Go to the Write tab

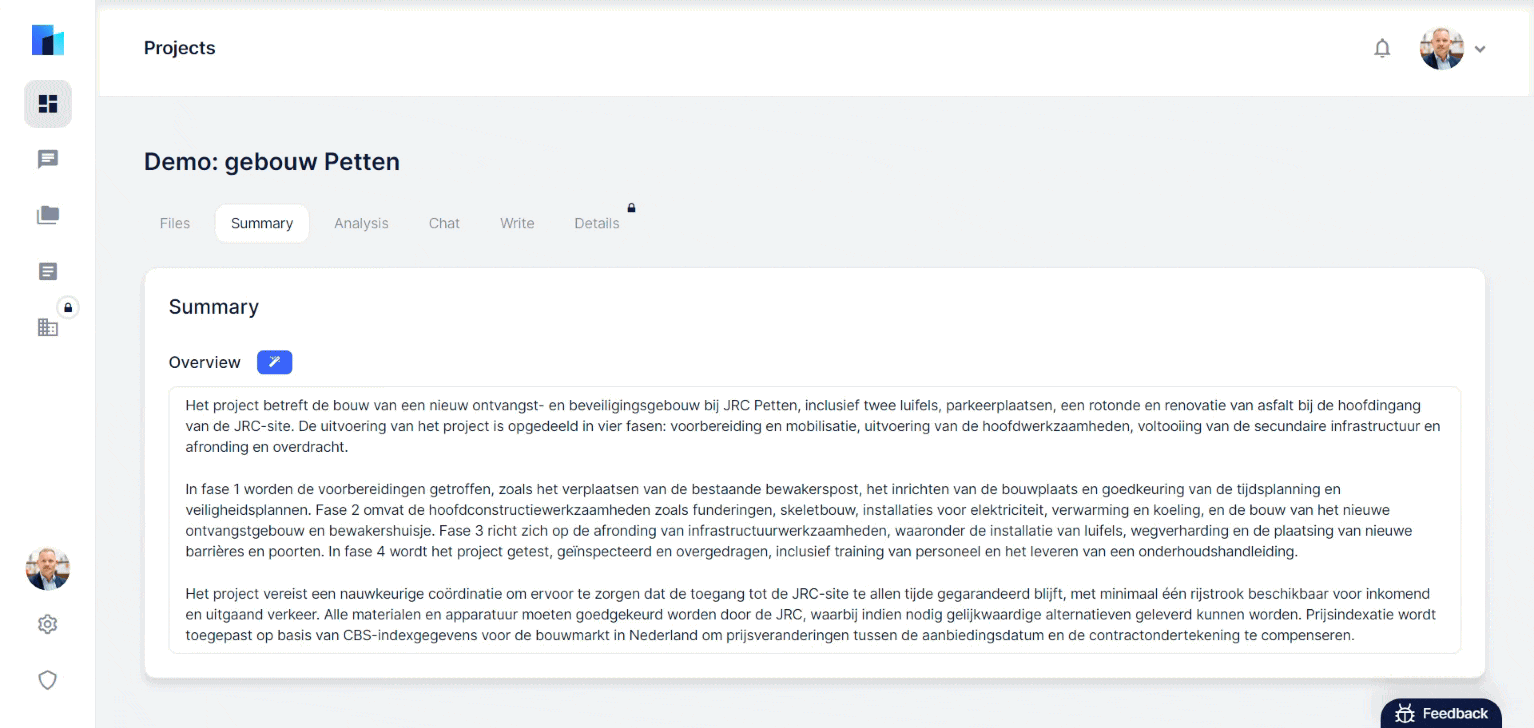(517, 223)
